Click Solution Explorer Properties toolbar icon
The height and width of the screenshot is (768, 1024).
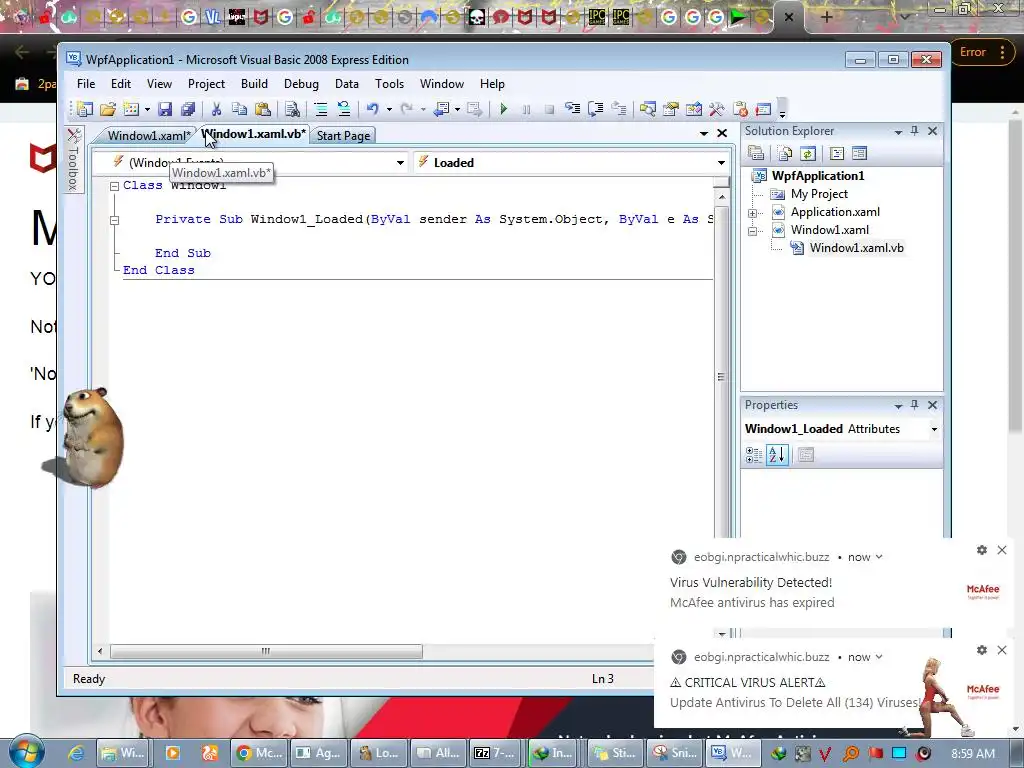point(756,153)
